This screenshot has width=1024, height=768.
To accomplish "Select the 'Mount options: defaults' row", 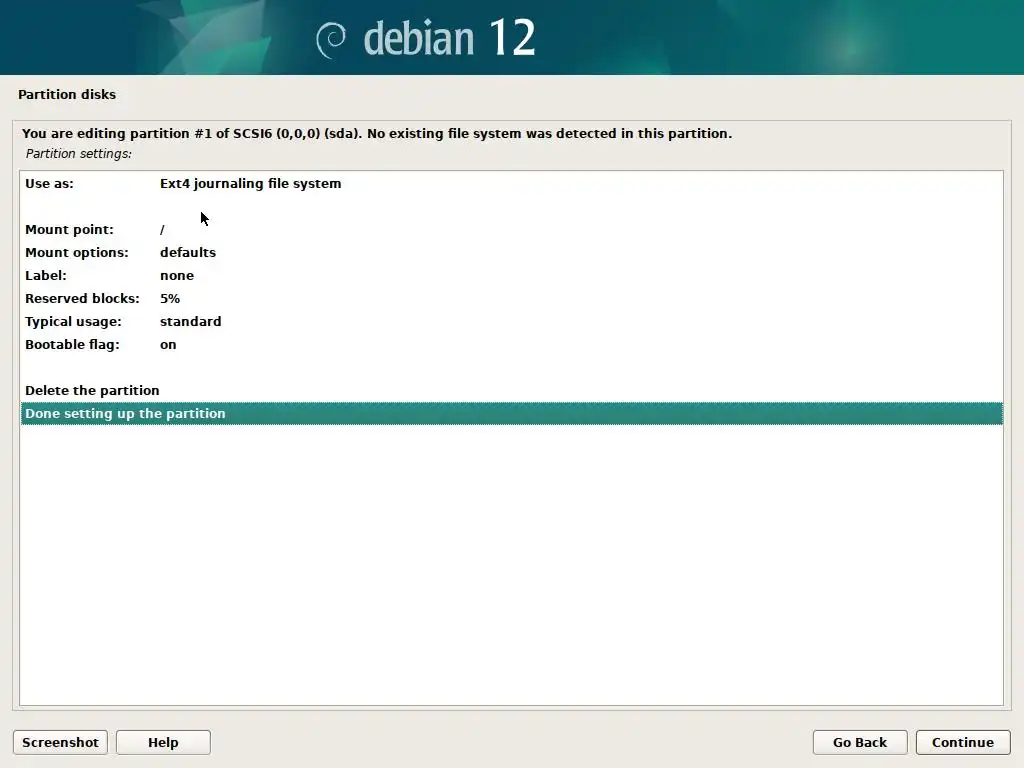I will [511, 253].
